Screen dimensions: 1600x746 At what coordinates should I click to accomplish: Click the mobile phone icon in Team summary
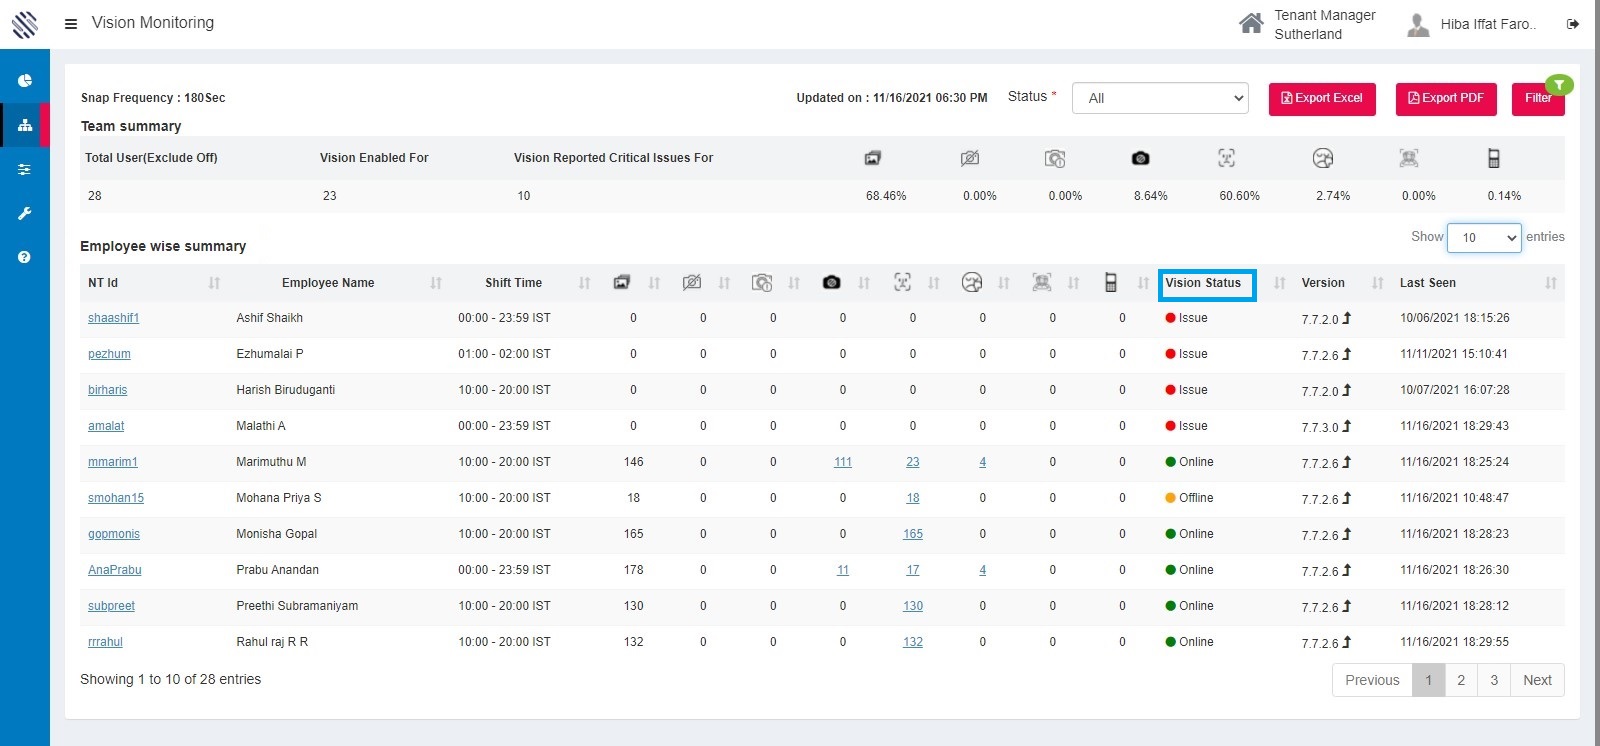coord(1494,158)
